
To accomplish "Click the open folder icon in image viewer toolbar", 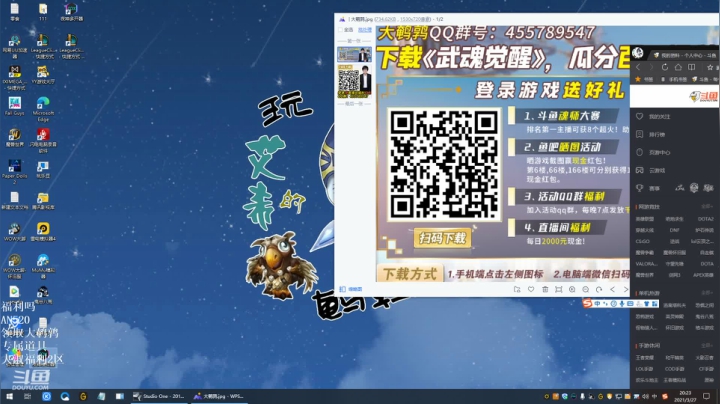I will [517, 289].
